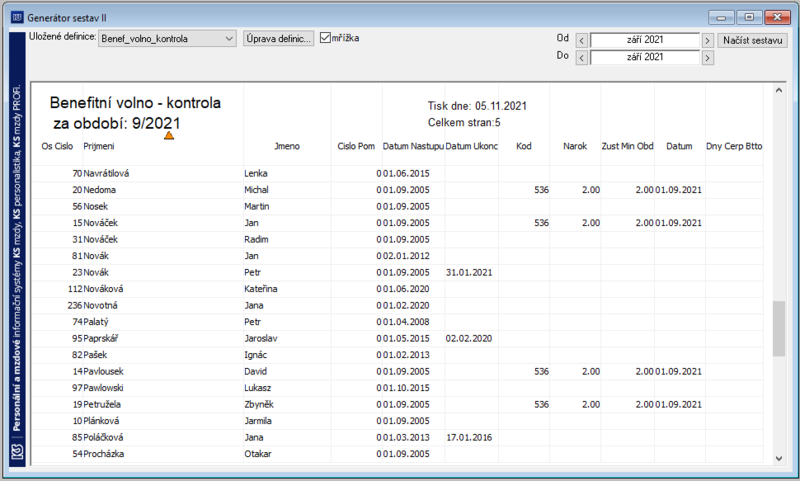Click the Datum Nastupu column header
The height and width of the screenshot is (481, 800).
point(413,146)
